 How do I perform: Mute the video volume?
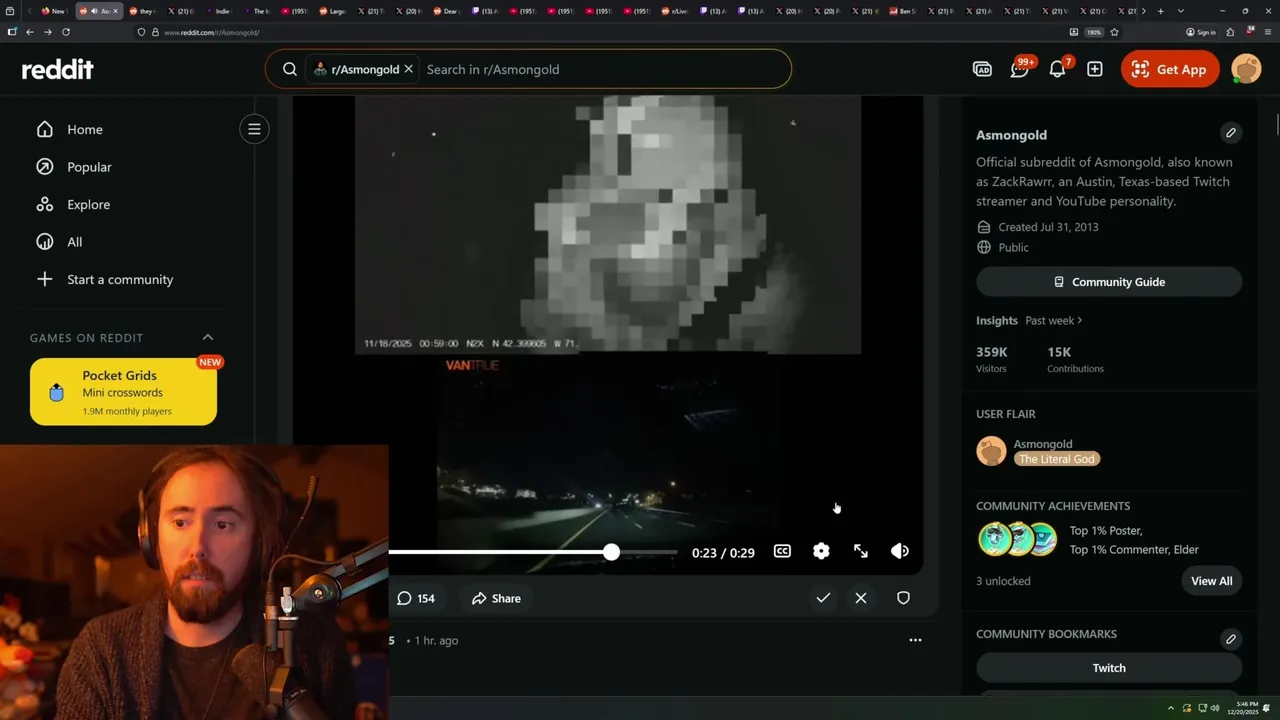click(x=899, y=551)
